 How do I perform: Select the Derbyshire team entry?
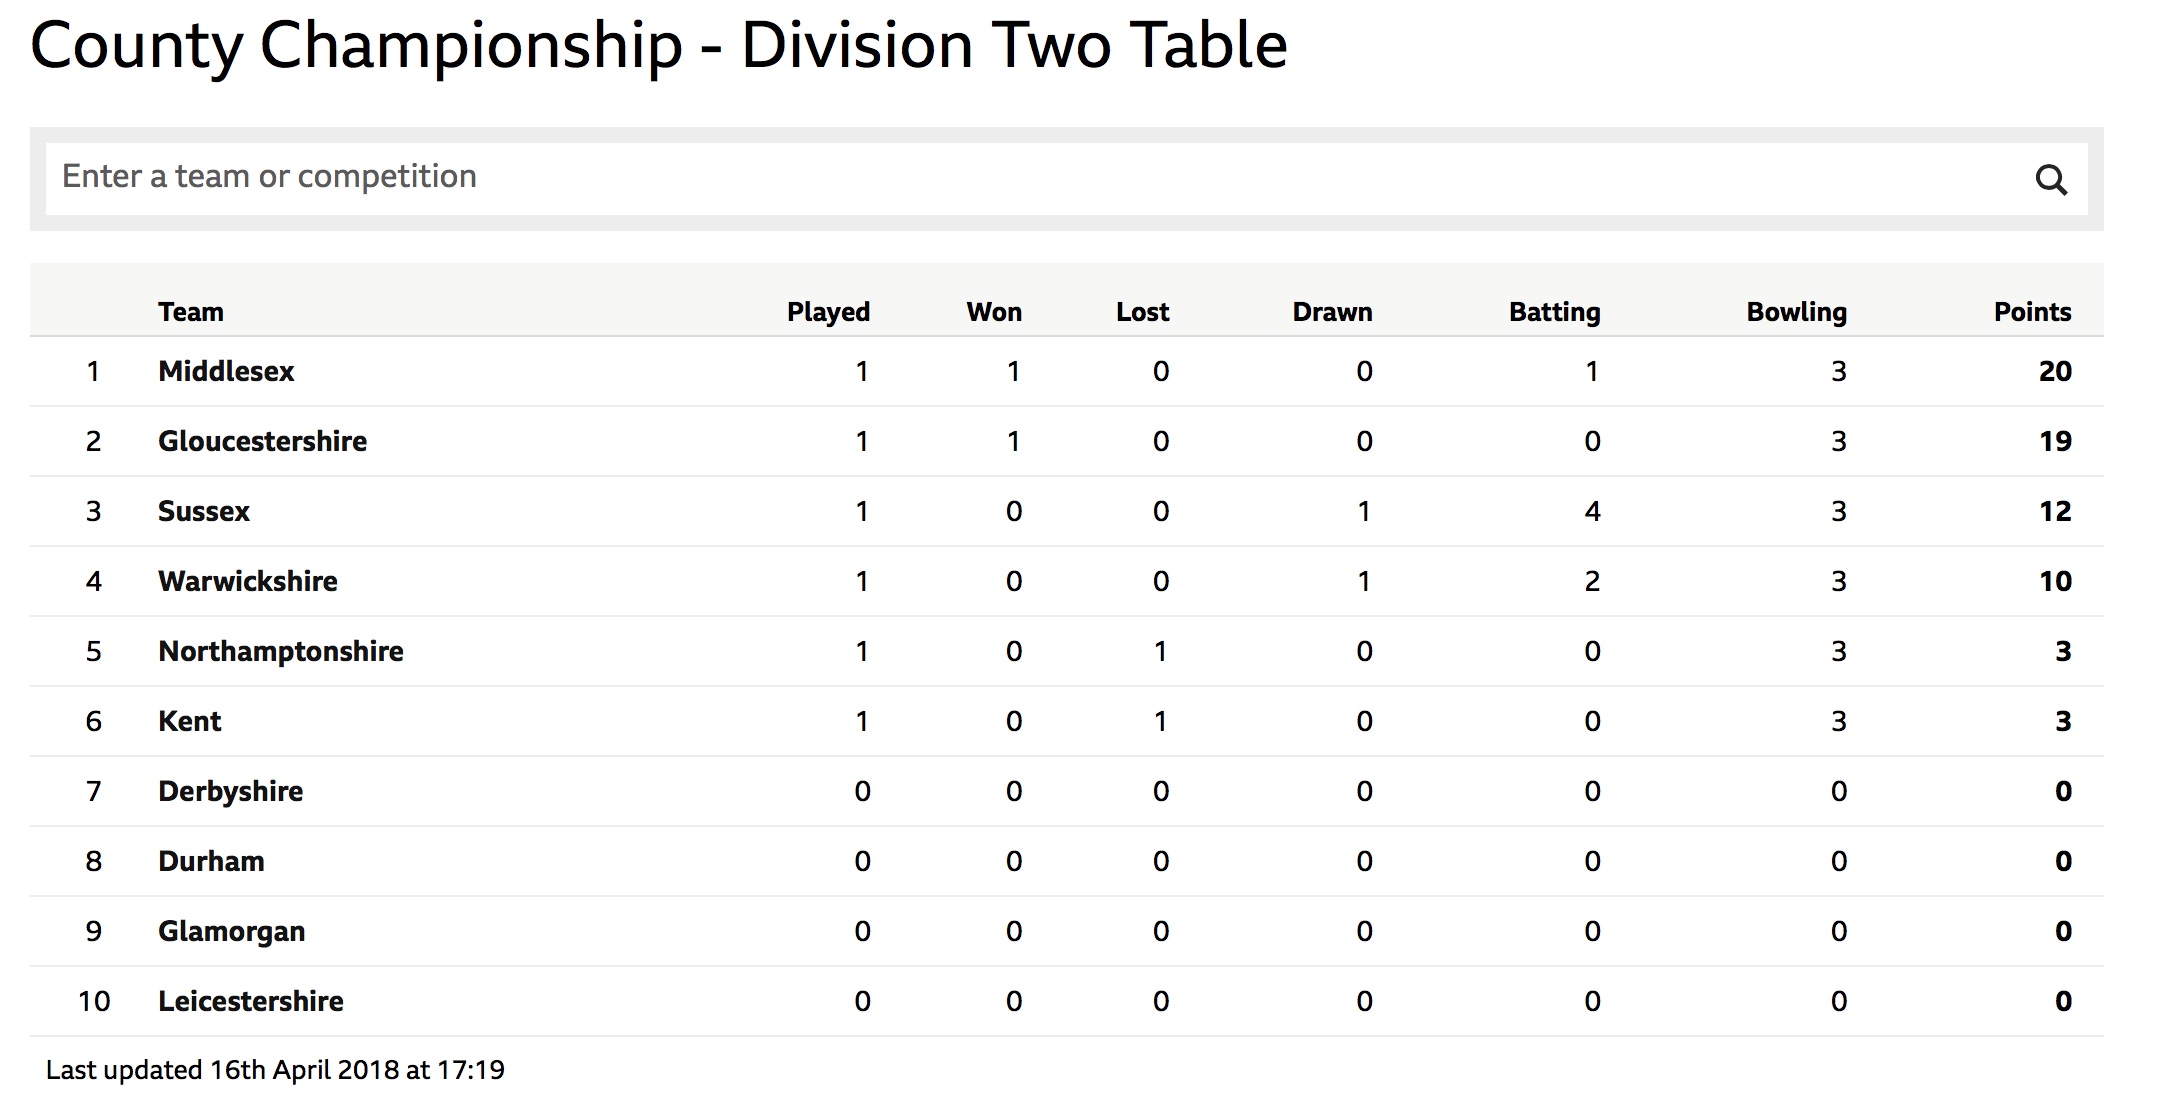coord(231,791)
